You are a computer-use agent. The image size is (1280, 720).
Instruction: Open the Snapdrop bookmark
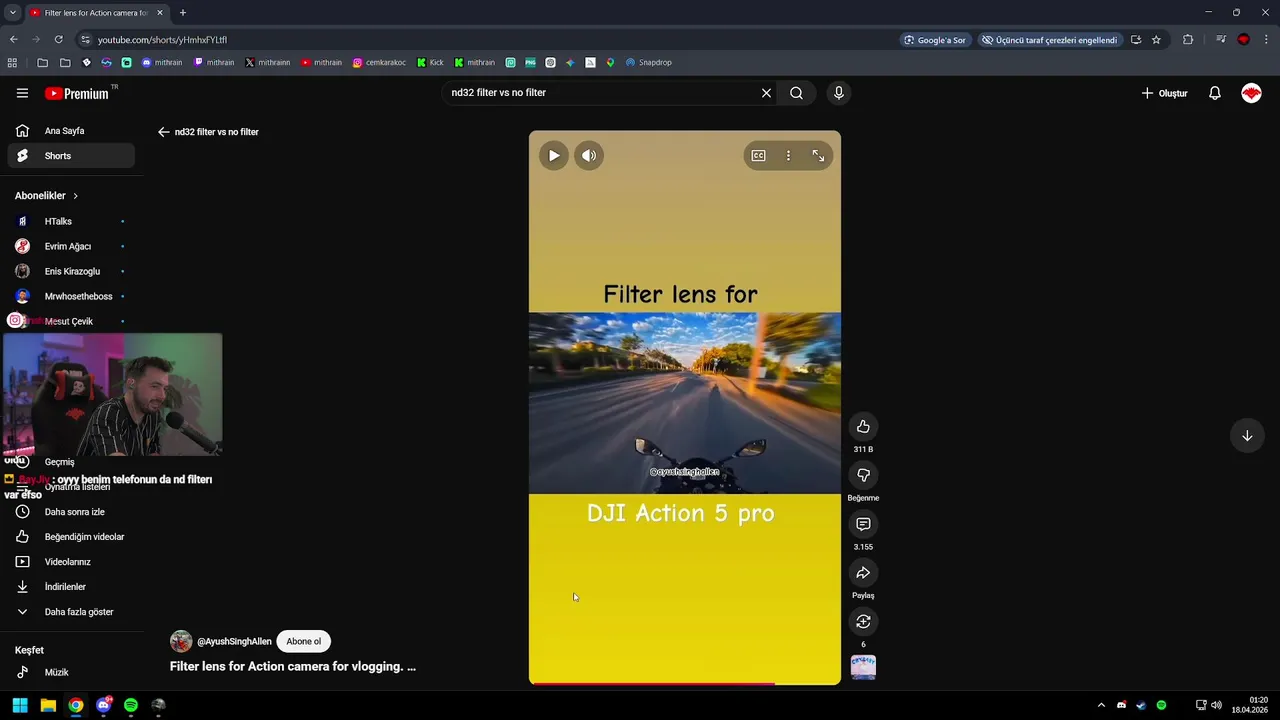click(648, 62)
